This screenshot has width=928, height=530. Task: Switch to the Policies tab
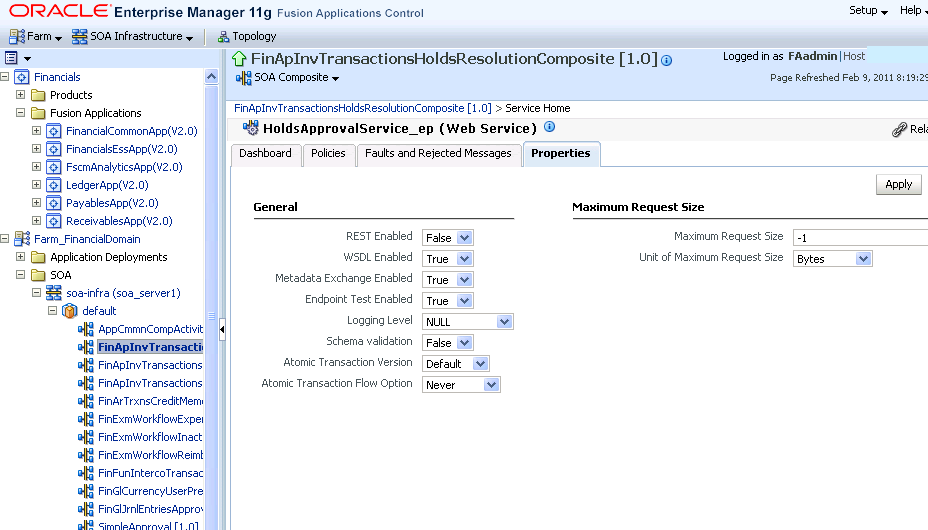click(x=328, y=154)
